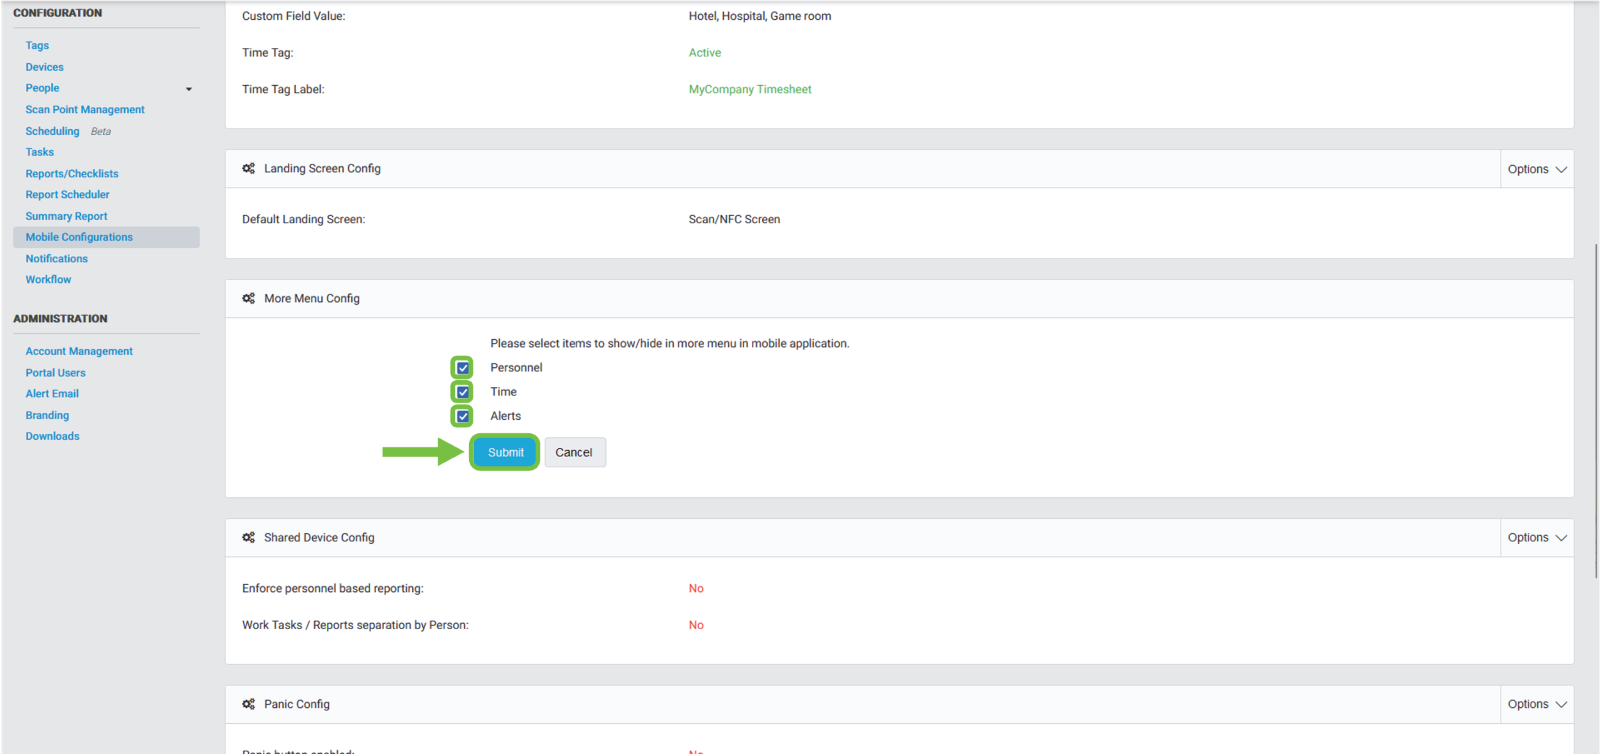This screenshot has width=1600, height=754.
Task: Disable the Alerts checkbox
Action: 462,416
